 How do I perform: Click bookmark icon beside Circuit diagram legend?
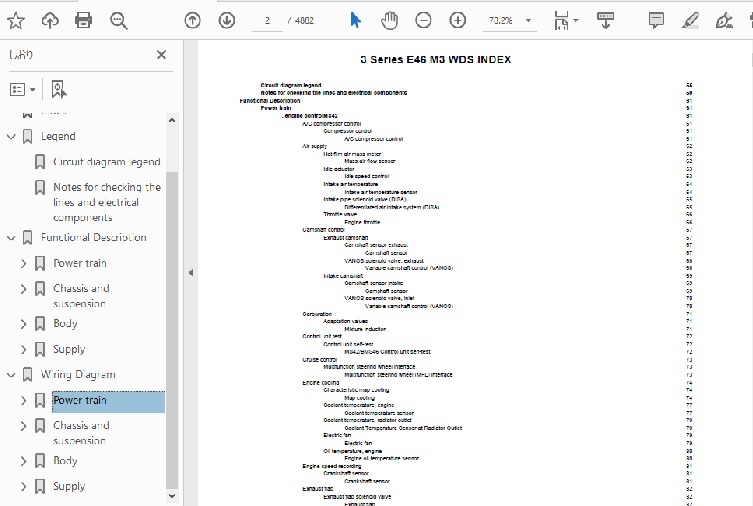40,162
